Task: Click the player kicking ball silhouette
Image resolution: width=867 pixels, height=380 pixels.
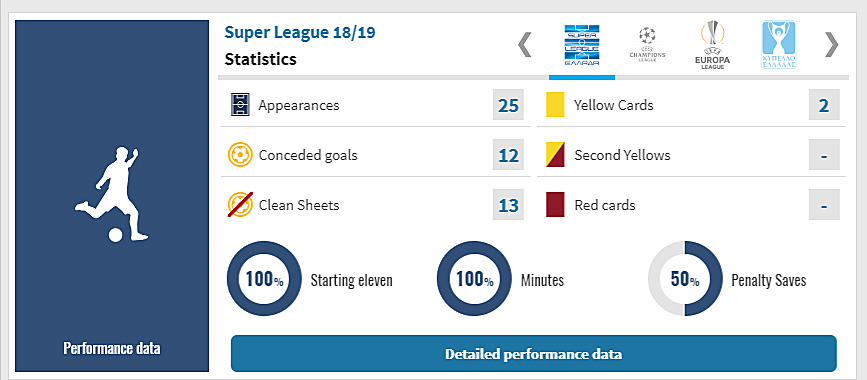Action: click(112, 194)
